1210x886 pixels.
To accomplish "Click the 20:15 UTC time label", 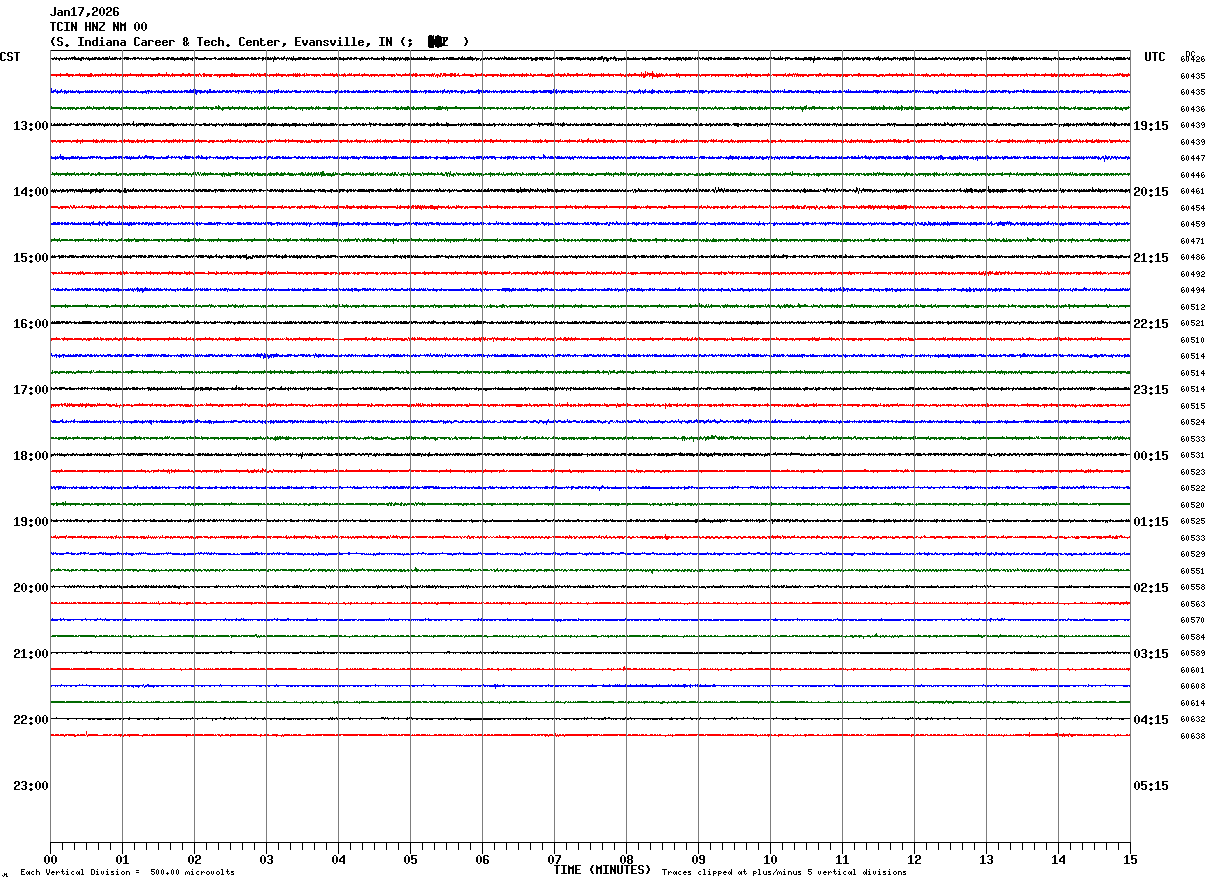I will click(1151, 192).
